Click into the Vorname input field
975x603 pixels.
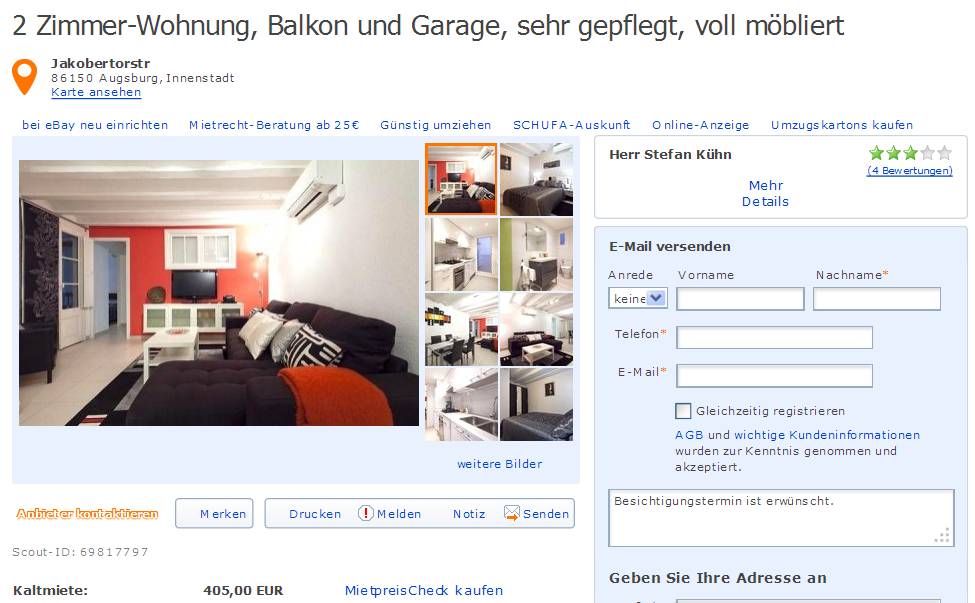(x=740, y=299)
